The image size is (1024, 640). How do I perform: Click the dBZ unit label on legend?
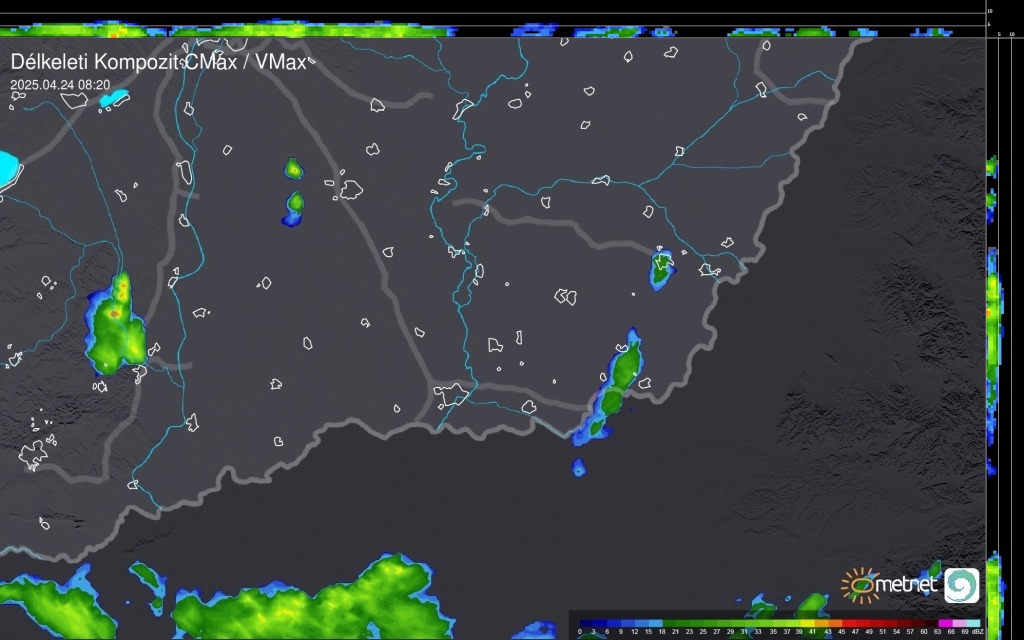pos(977,632)
